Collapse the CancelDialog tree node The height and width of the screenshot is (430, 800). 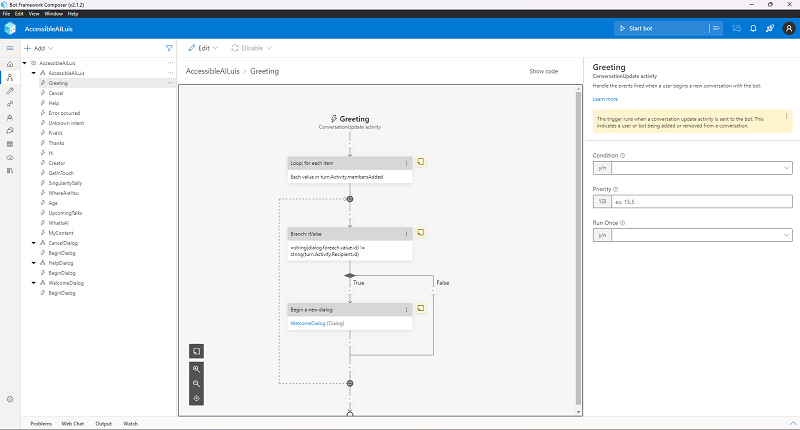click(34, 243)
